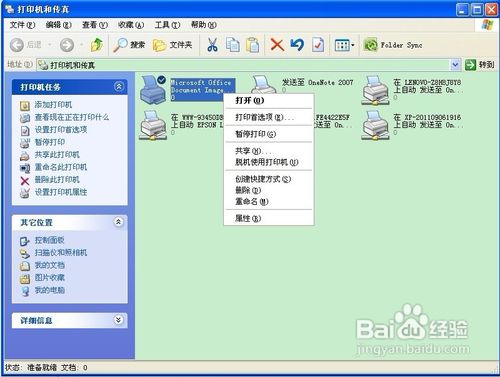Click the 发送至 OneNote 2007 label

point(317,83)
